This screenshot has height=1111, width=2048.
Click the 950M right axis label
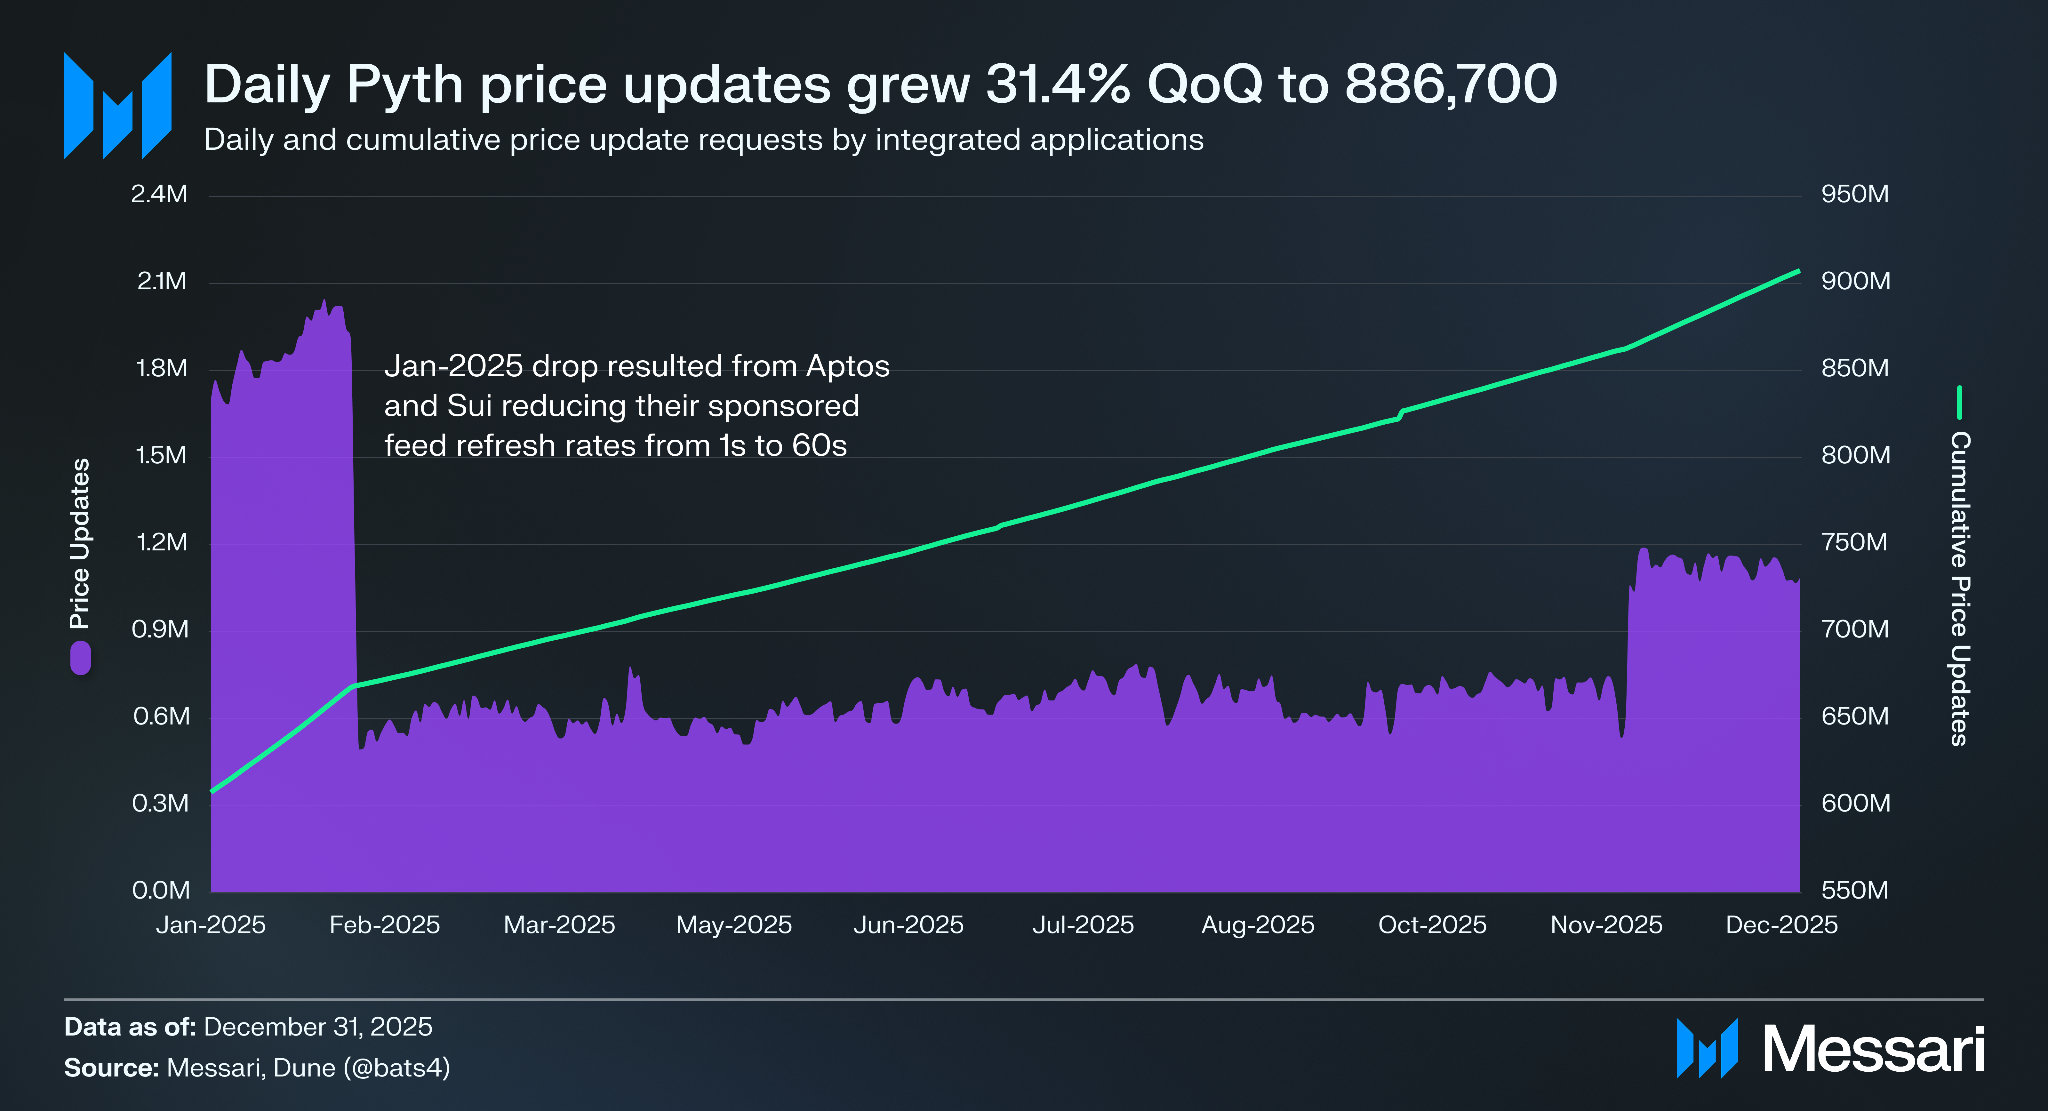1855,194
